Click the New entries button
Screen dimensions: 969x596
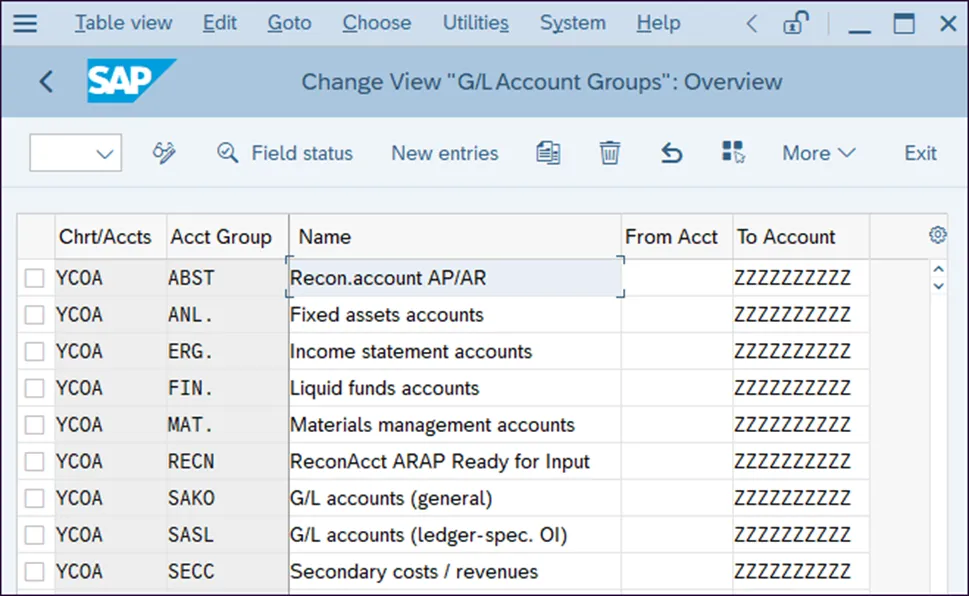(444, 153)
